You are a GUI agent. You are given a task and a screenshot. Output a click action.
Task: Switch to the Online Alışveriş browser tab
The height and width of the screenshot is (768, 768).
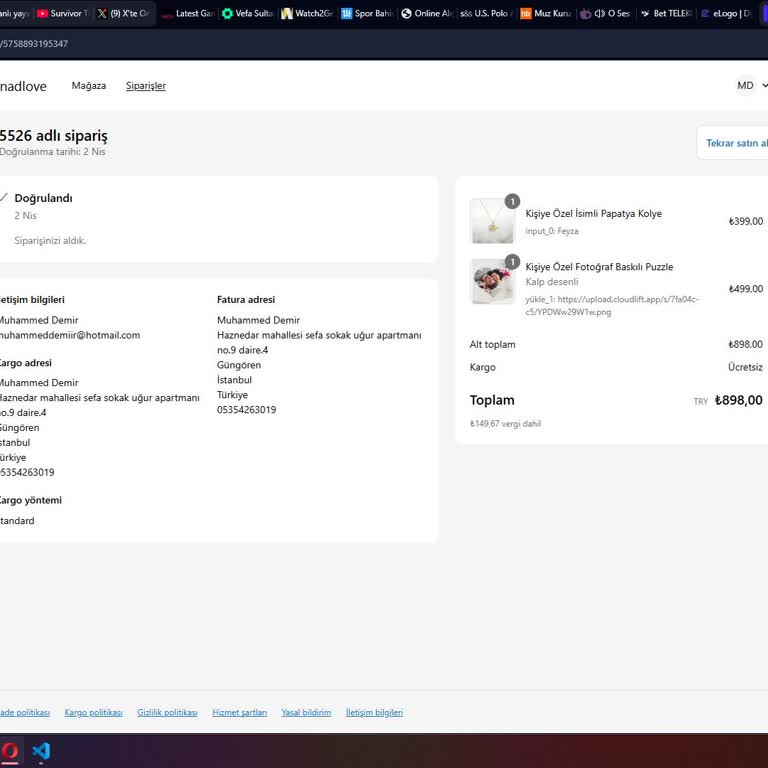point(430,14)
